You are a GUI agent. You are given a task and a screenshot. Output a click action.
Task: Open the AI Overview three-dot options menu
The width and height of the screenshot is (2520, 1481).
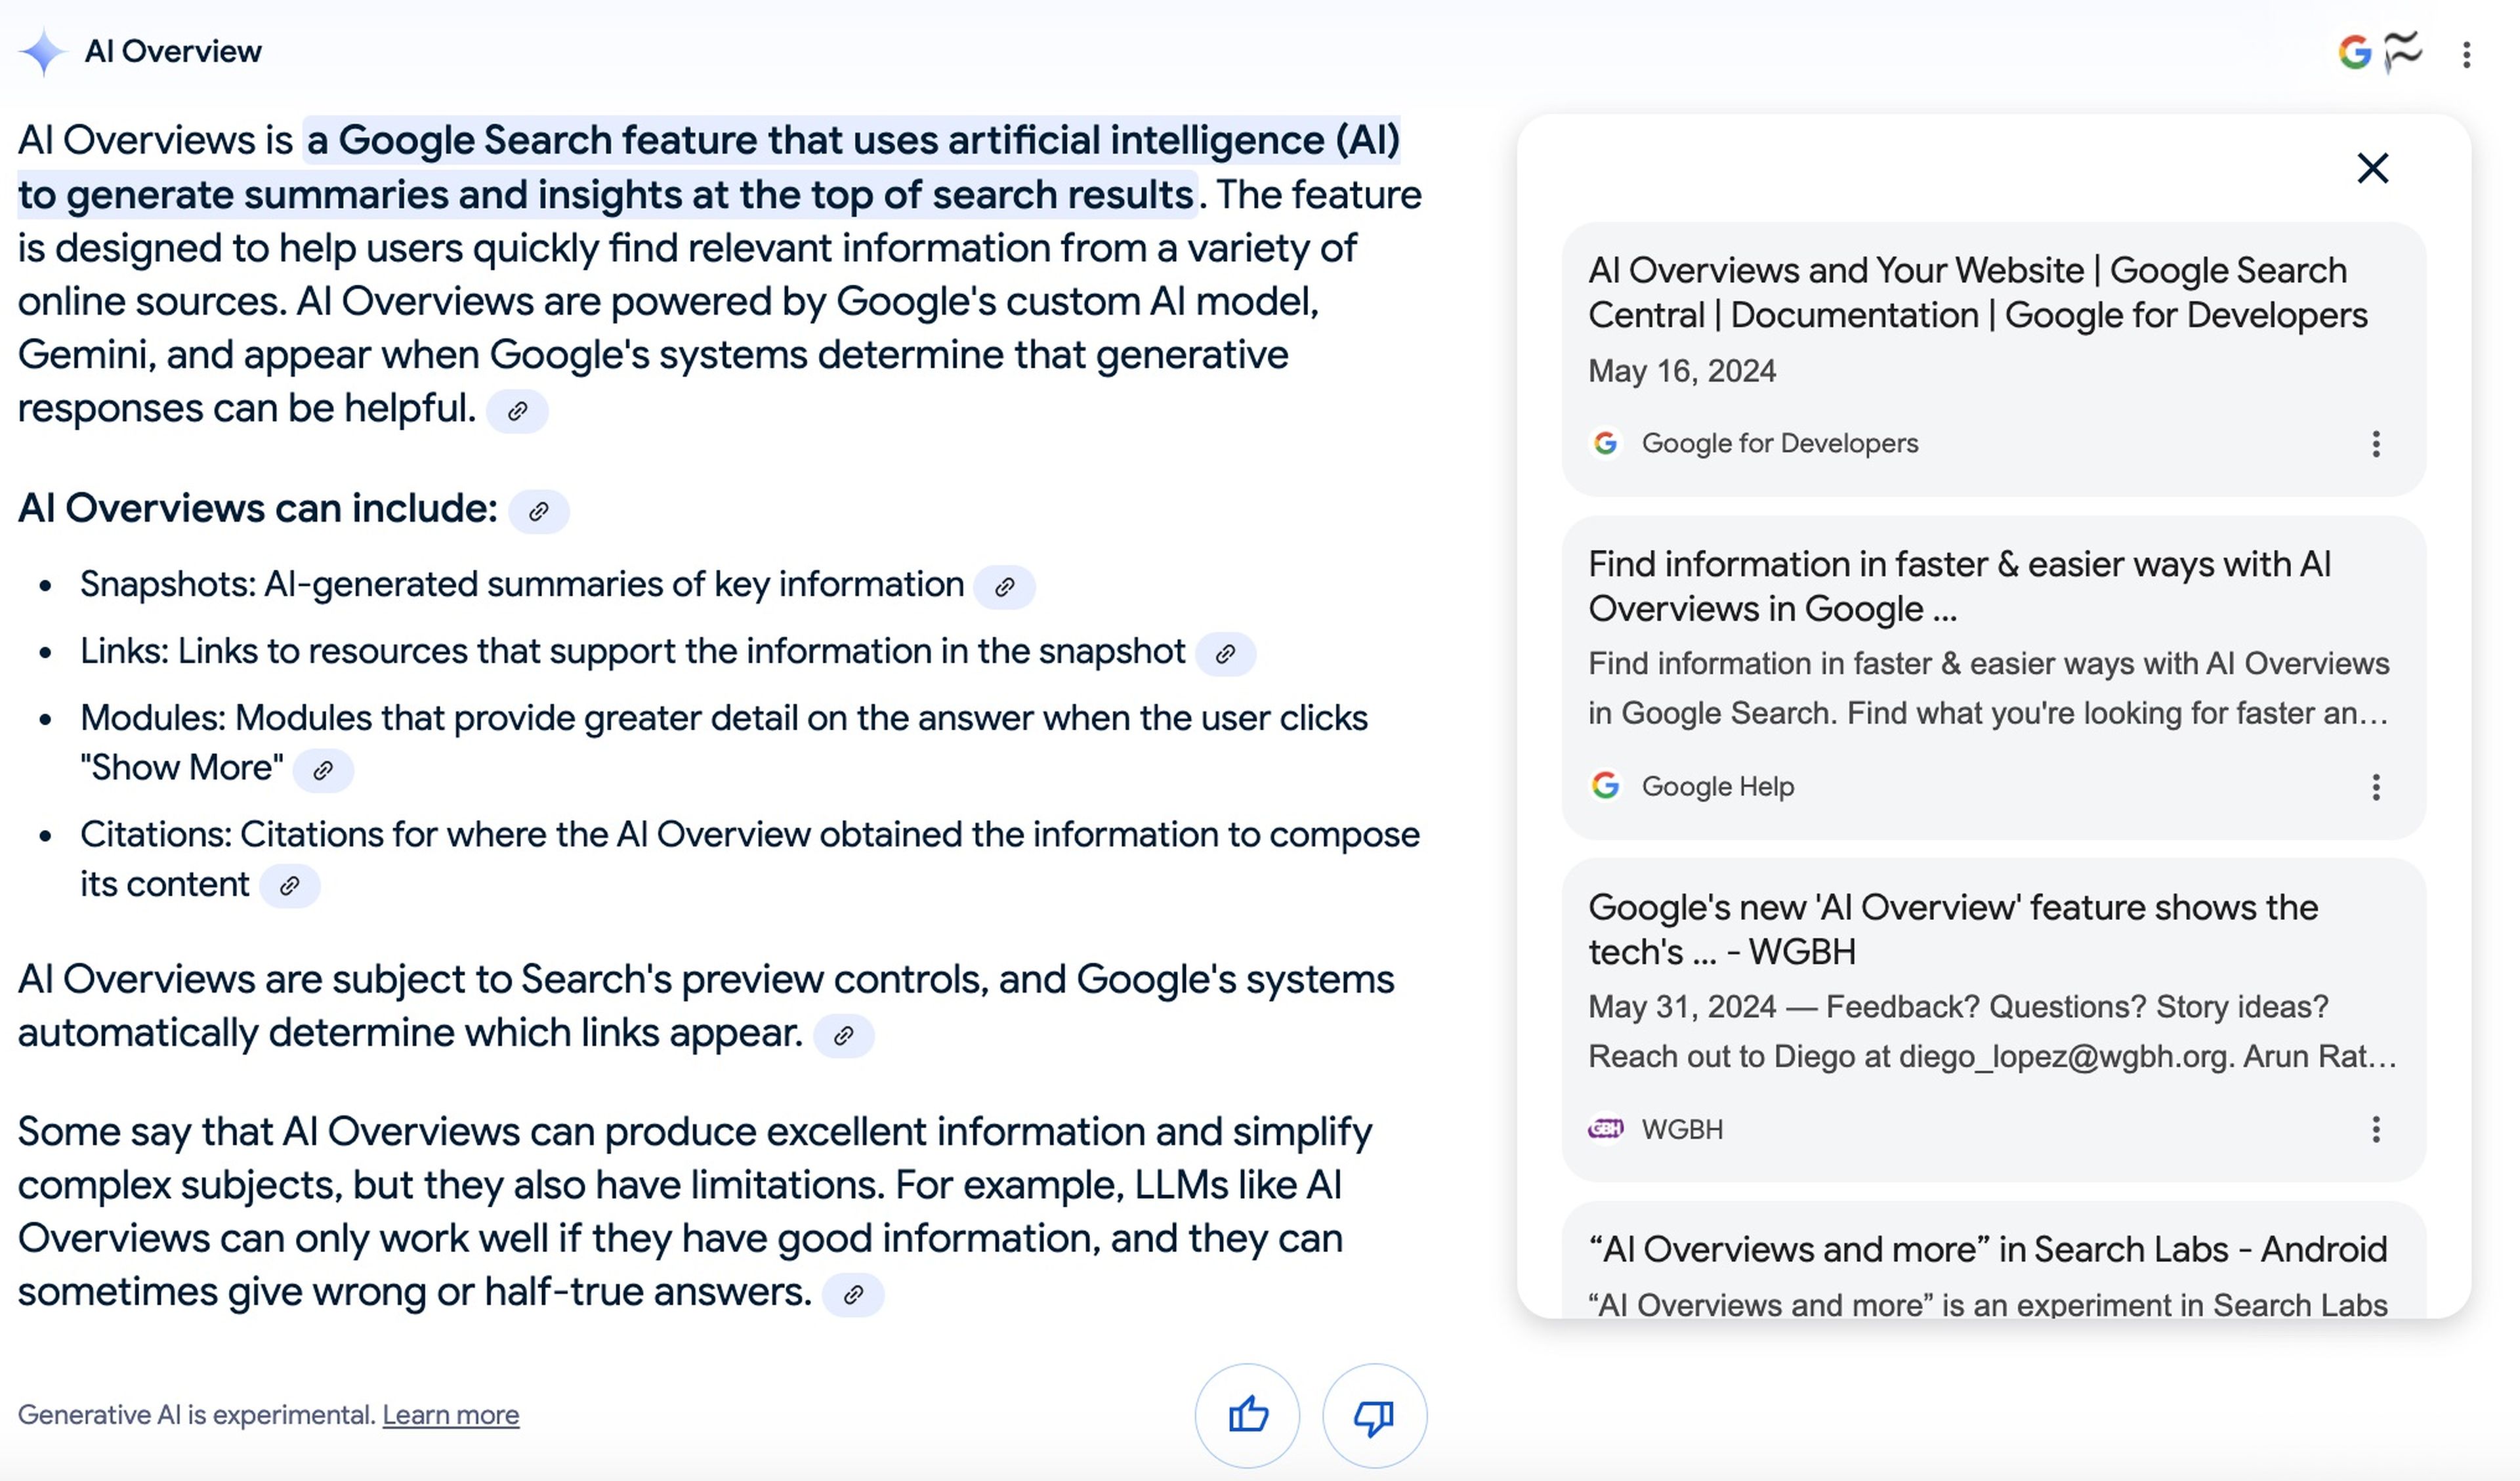(2466, 54)
